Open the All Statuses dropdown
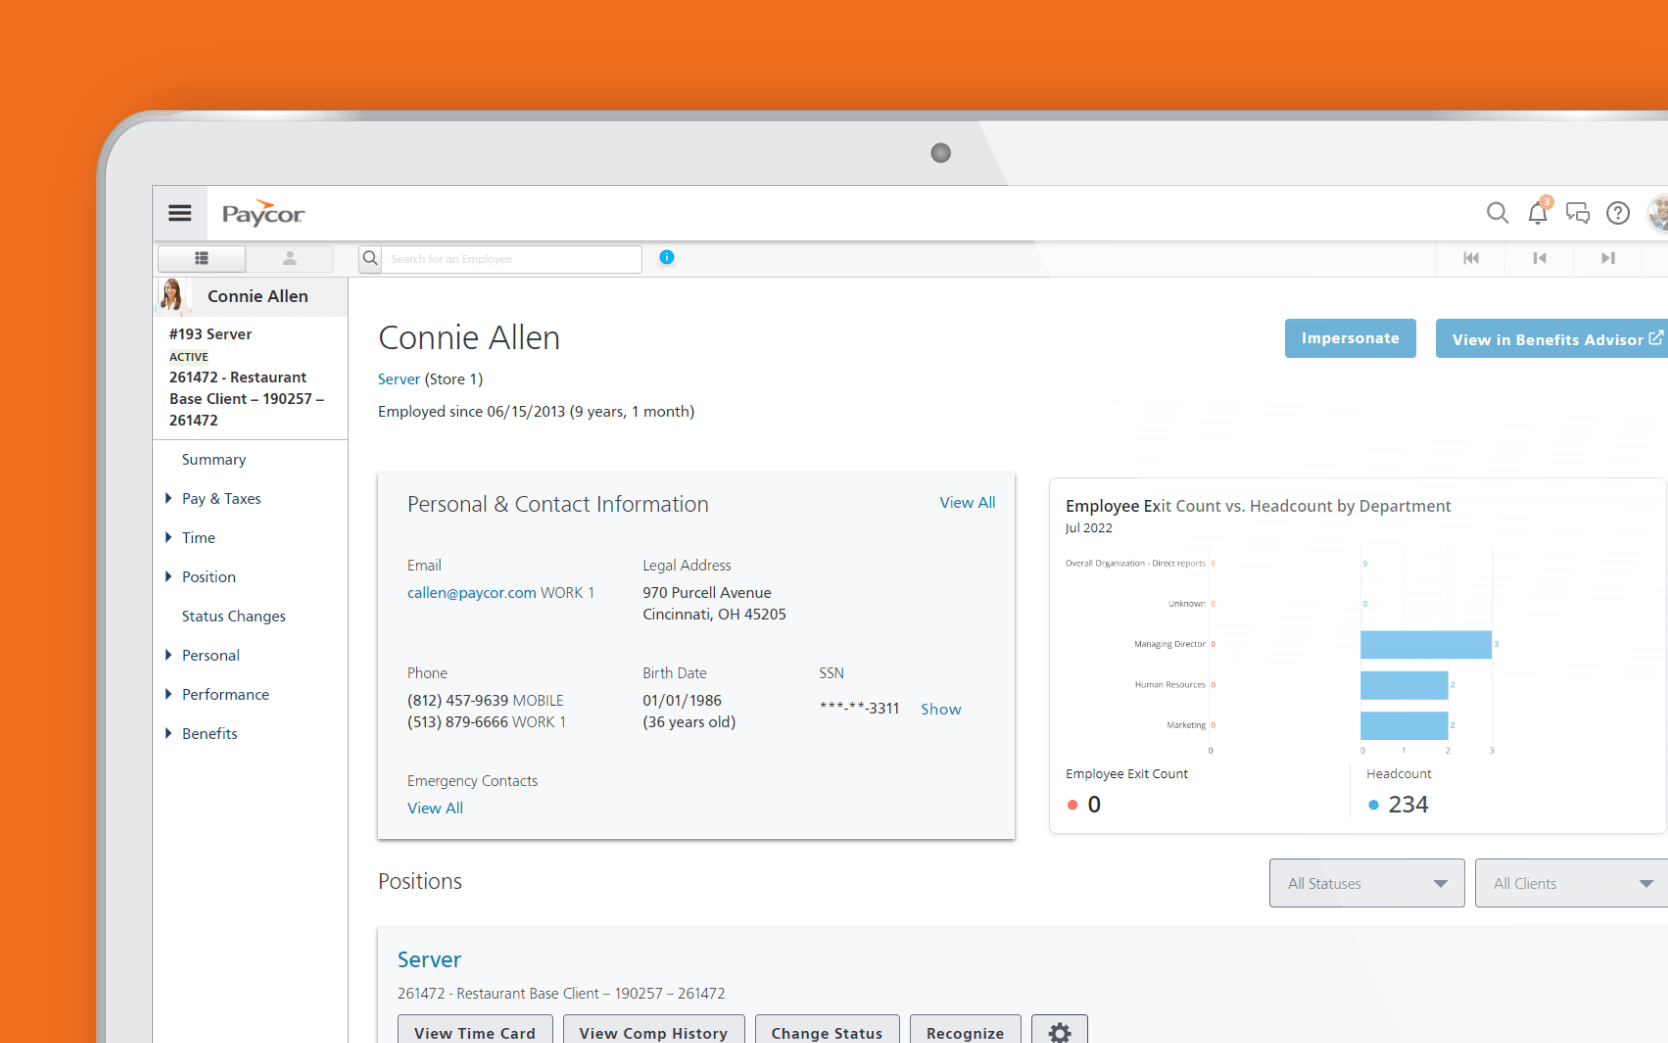 click(1367, 883)
